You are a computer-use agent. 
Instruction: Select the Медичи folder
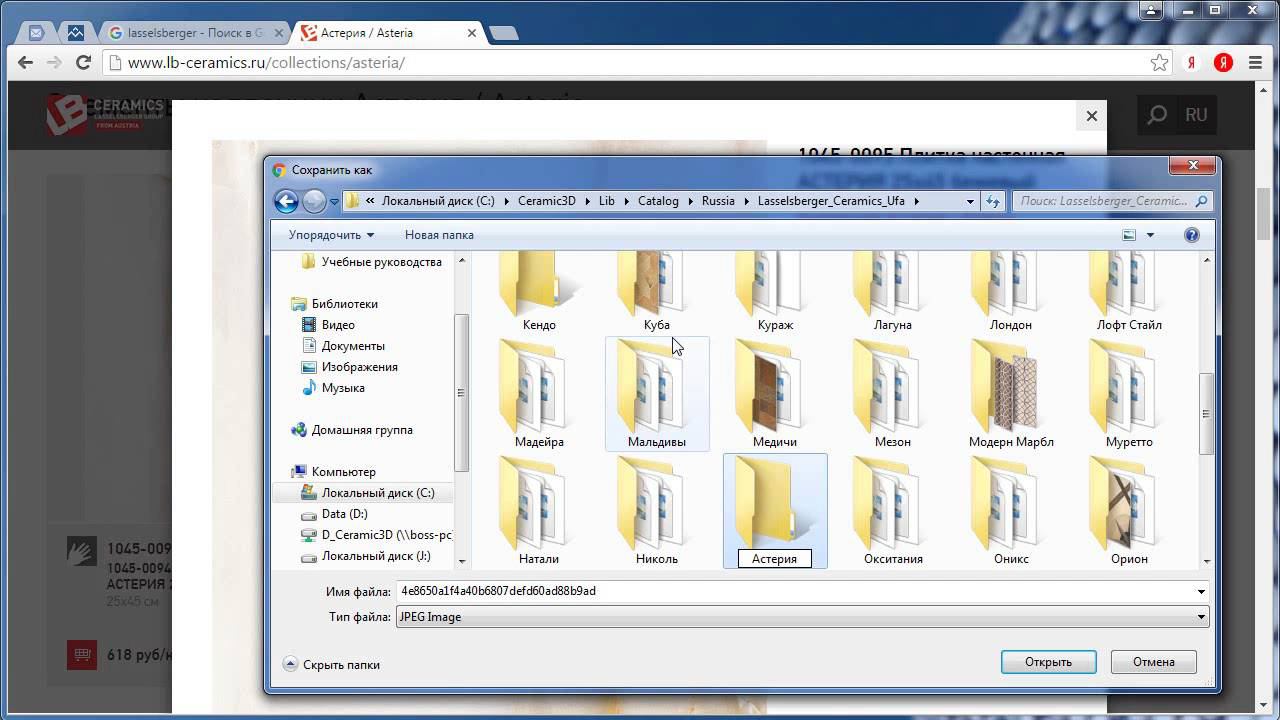775,394
